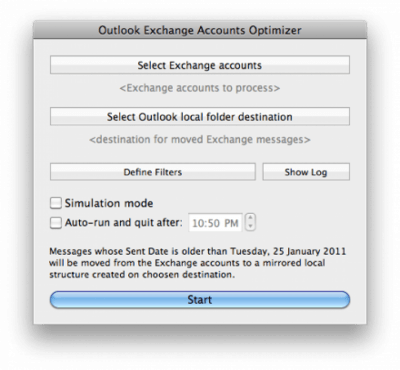Toggle Auto-run and quit after checkbox

56,222
